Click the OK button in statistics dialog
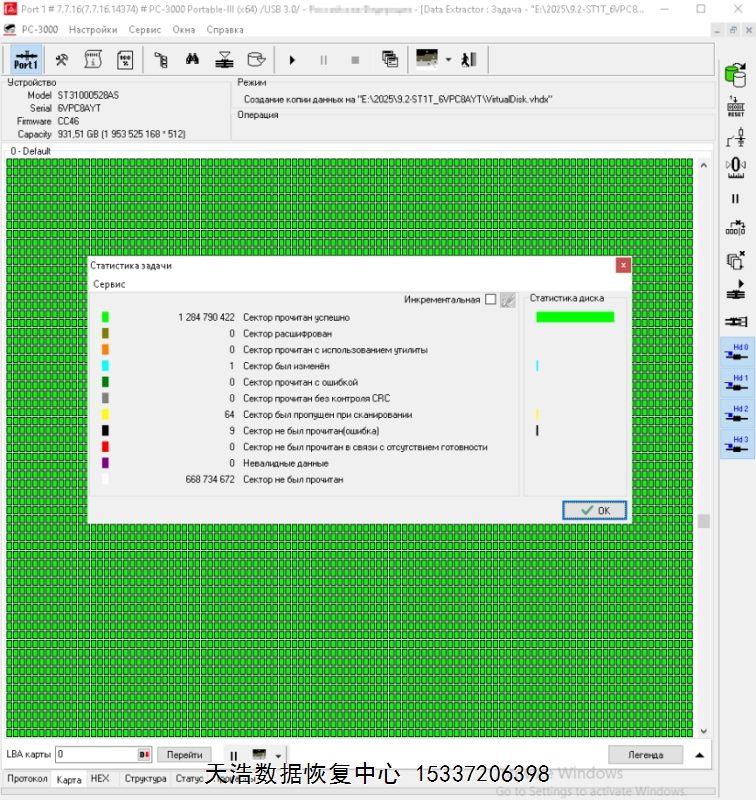The image size is (756, 800). pyautogui.click(x=594, y=510)
